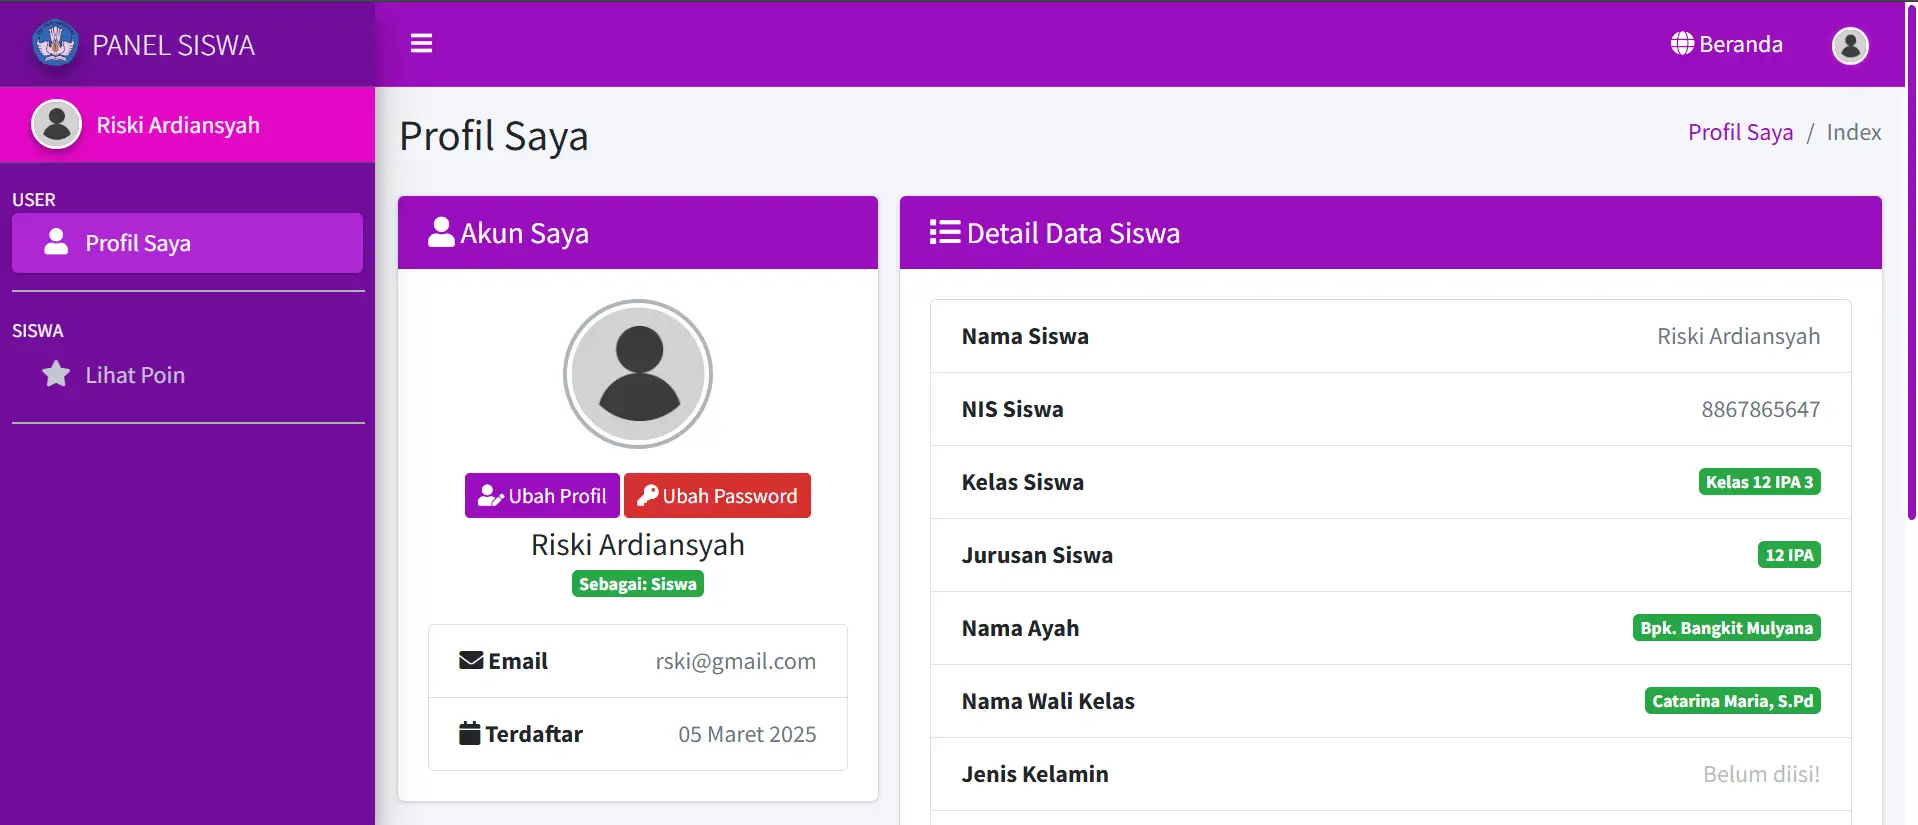This screenshot has height=825, width=1918.
Task: Click the Sebagai: Siswa badge
Action: pyautogui.click(x=638, y=584)
